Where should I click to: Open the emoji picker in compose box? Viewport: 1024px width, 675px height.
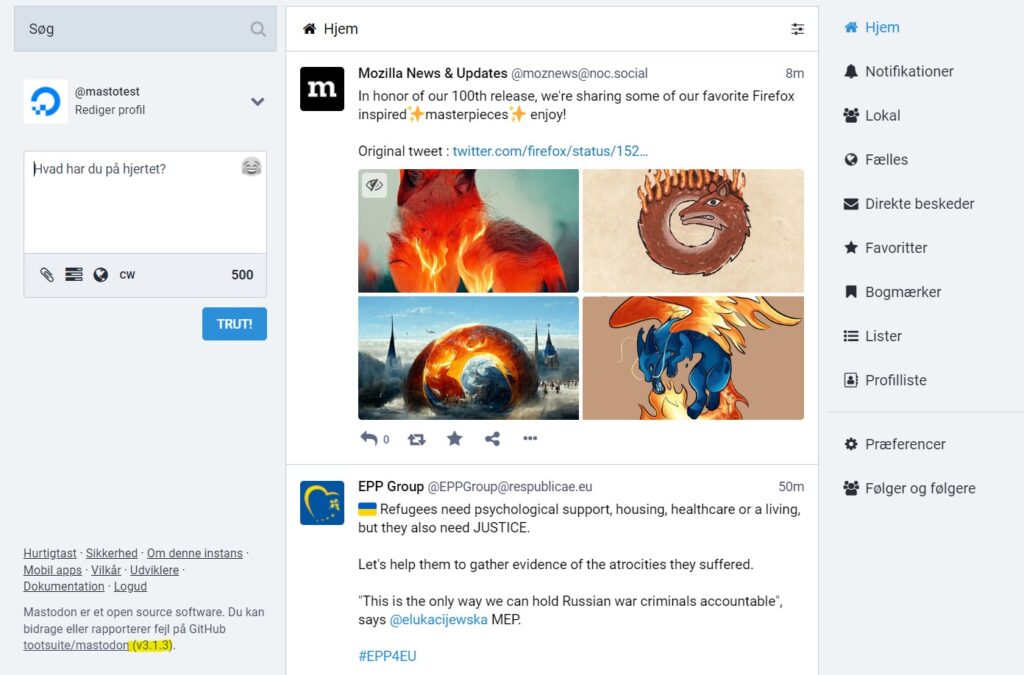[251, 167]
